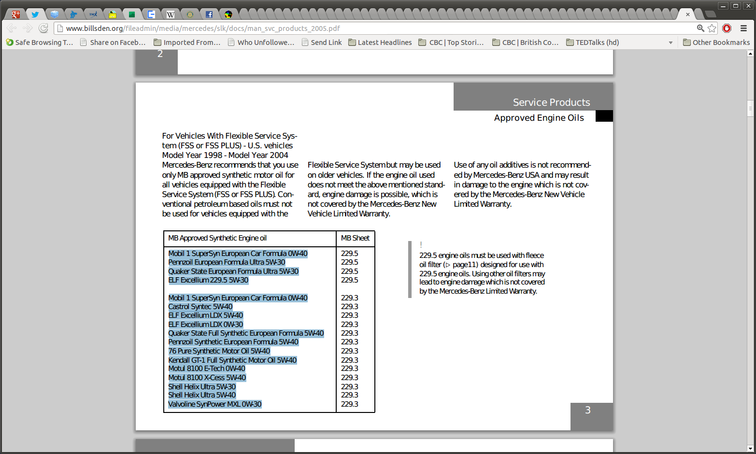The image size is (756, 454).
Task: Go forward with the forward arrow
Action: 27,28
